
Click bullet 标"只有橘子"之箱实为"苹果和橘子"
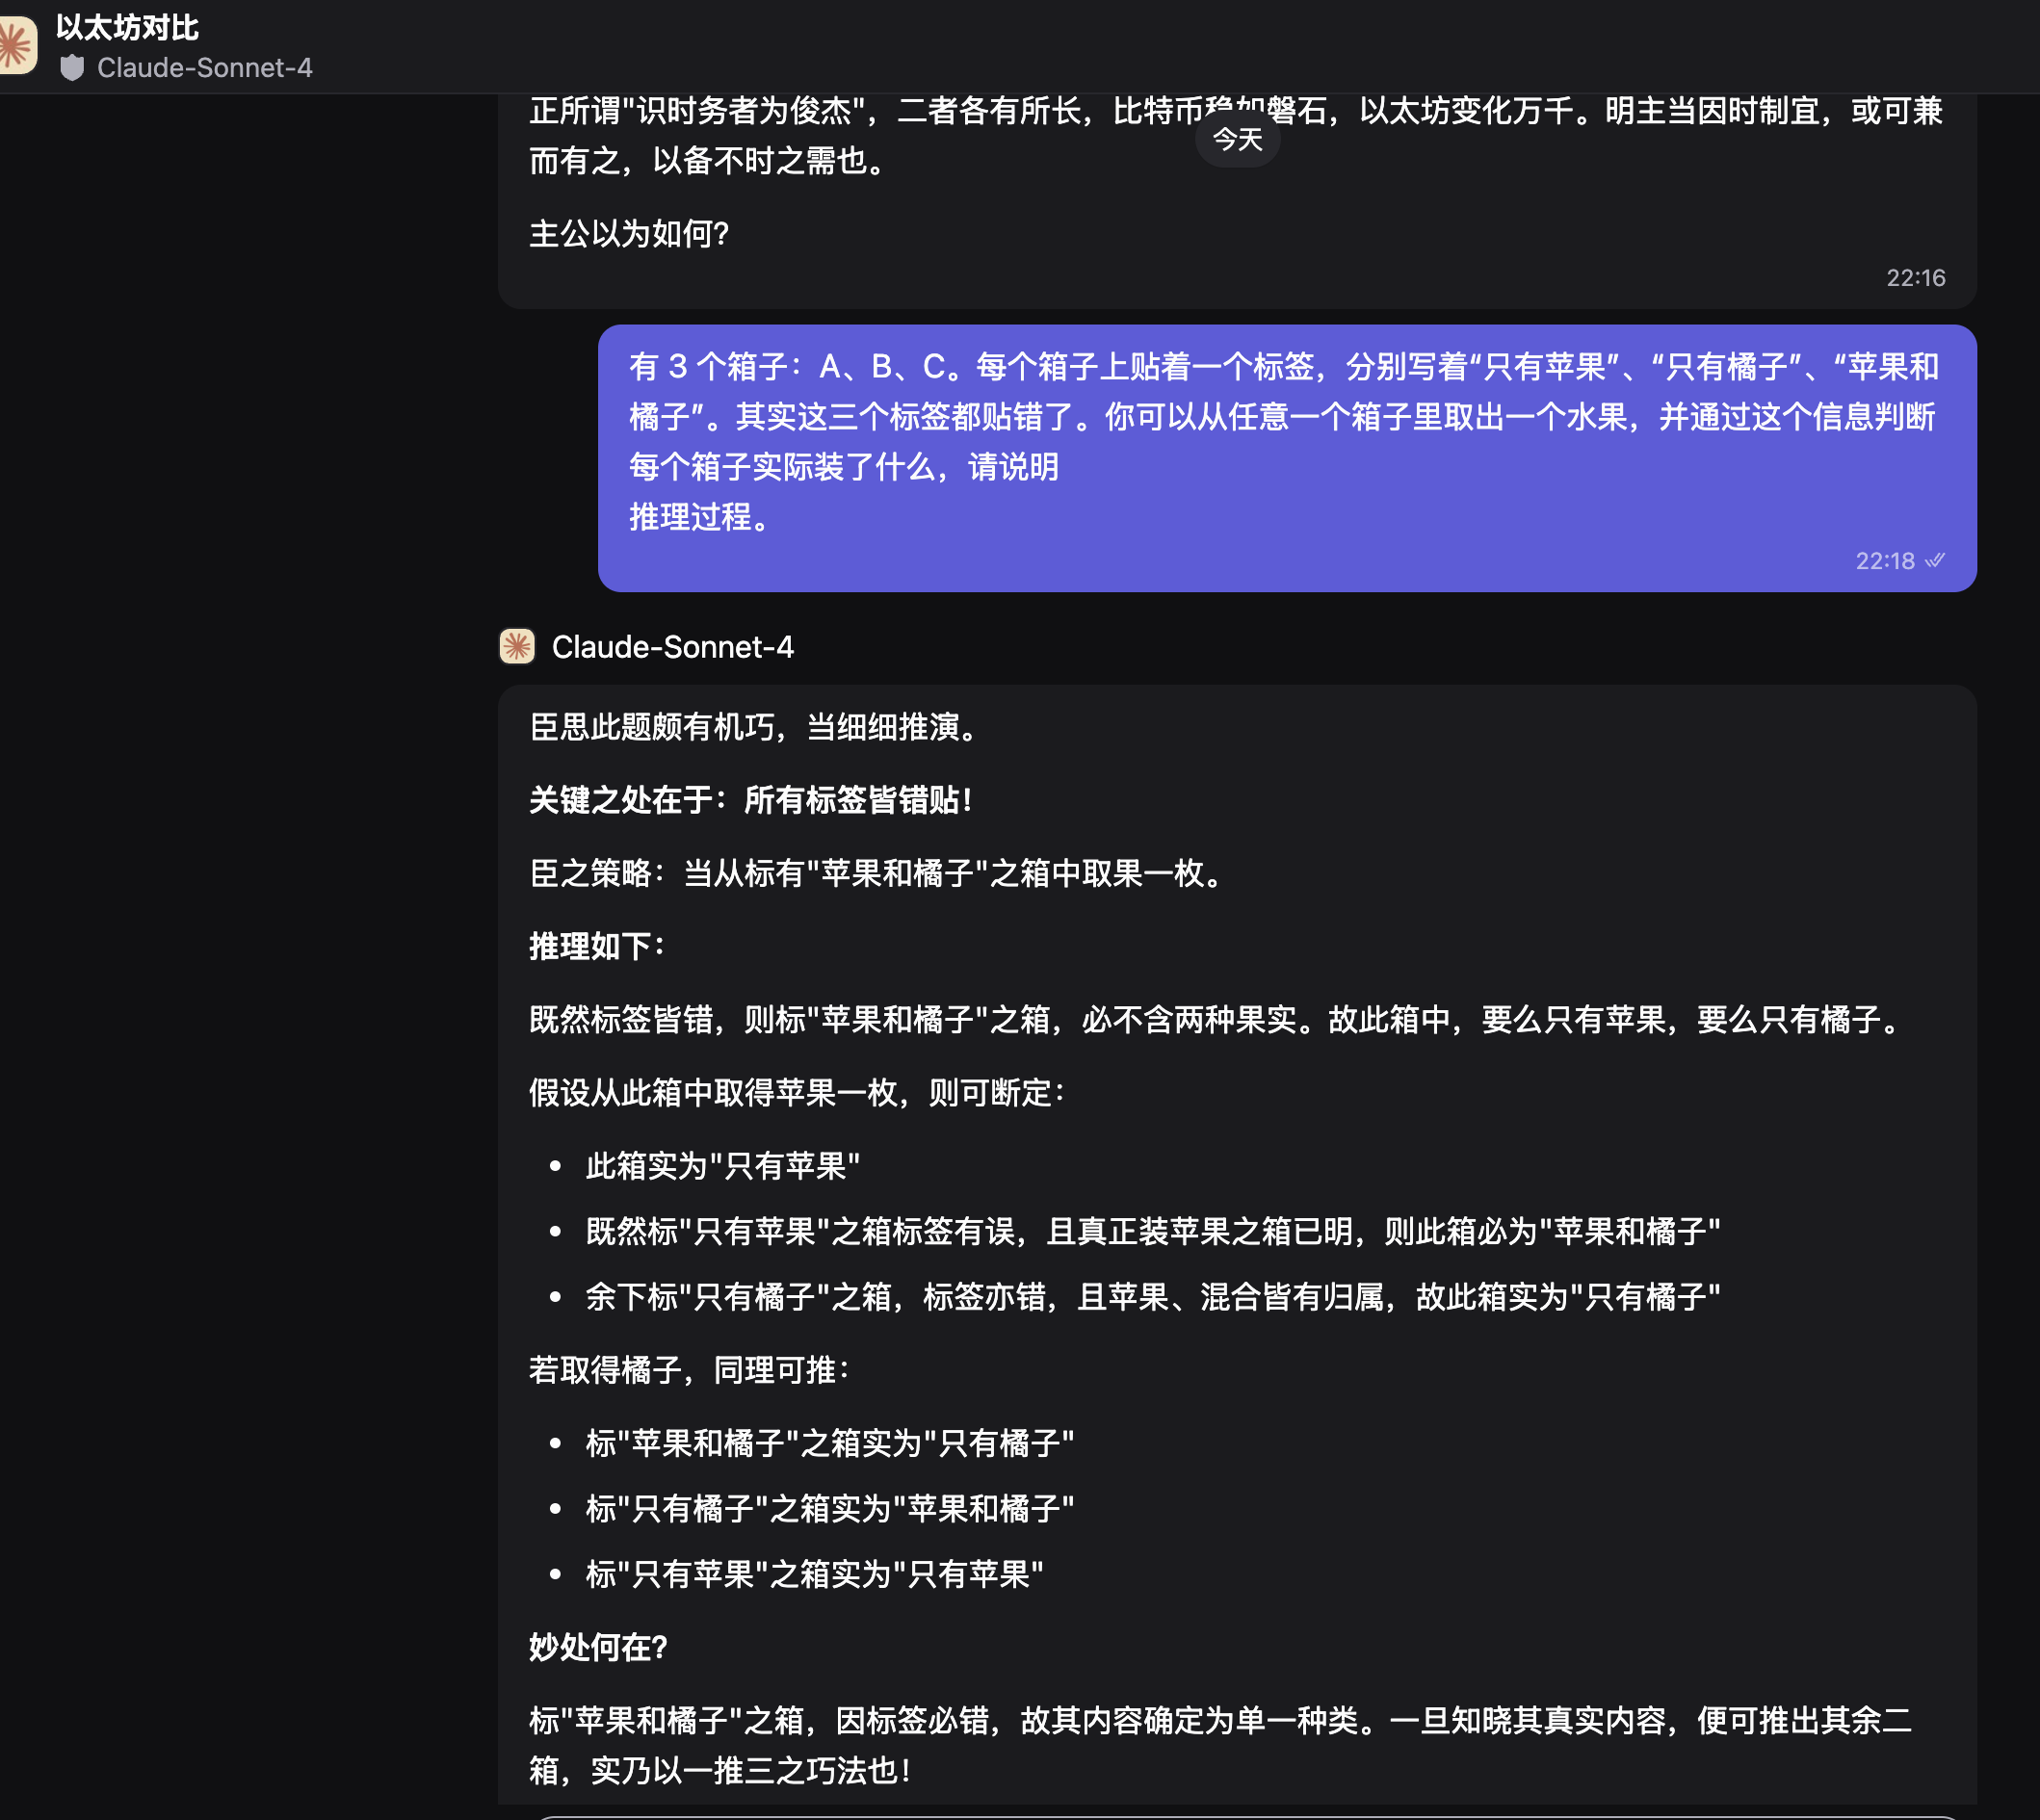click(x=829, y=1508)
